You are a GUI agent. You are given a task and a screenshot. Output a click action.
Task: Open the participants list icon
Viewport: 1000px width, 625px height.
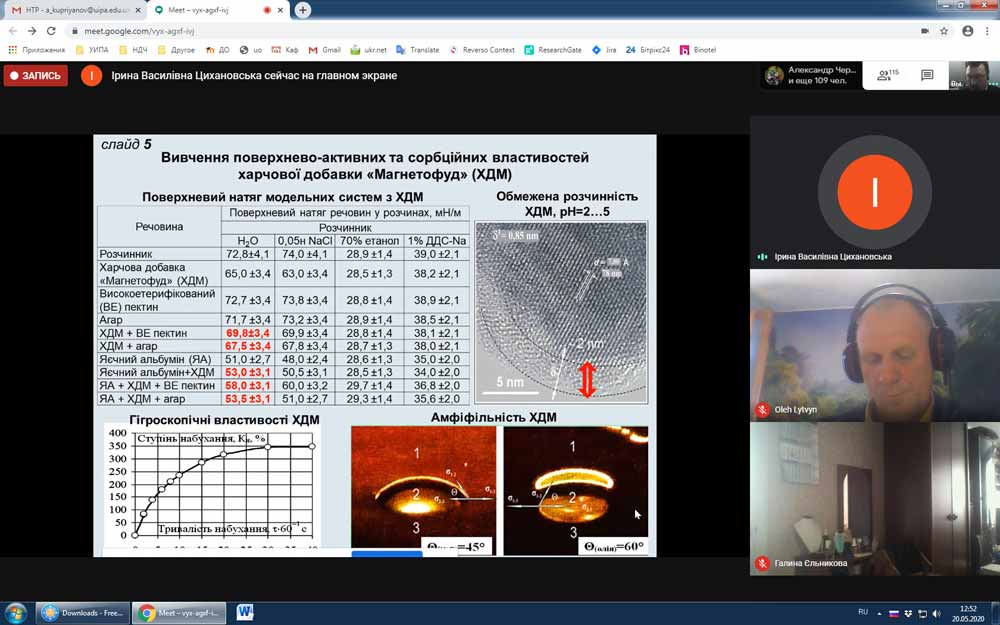pos(885,75)
